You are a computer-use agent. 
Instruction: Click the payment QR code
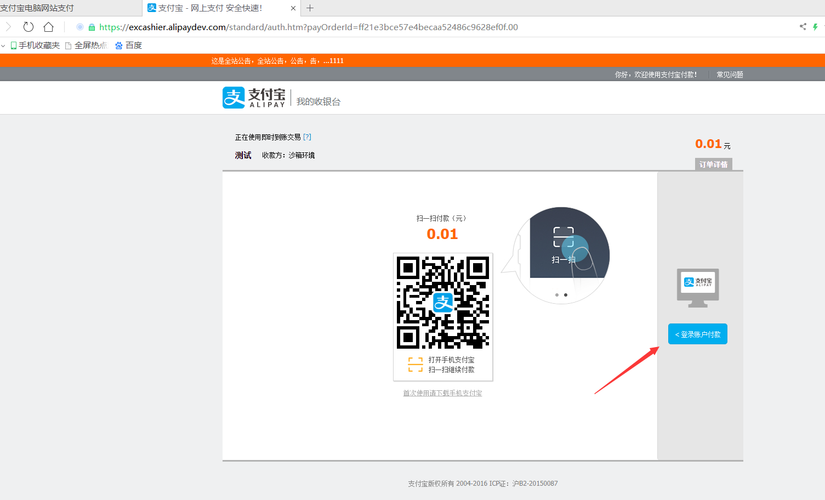(x=443, y=303)
